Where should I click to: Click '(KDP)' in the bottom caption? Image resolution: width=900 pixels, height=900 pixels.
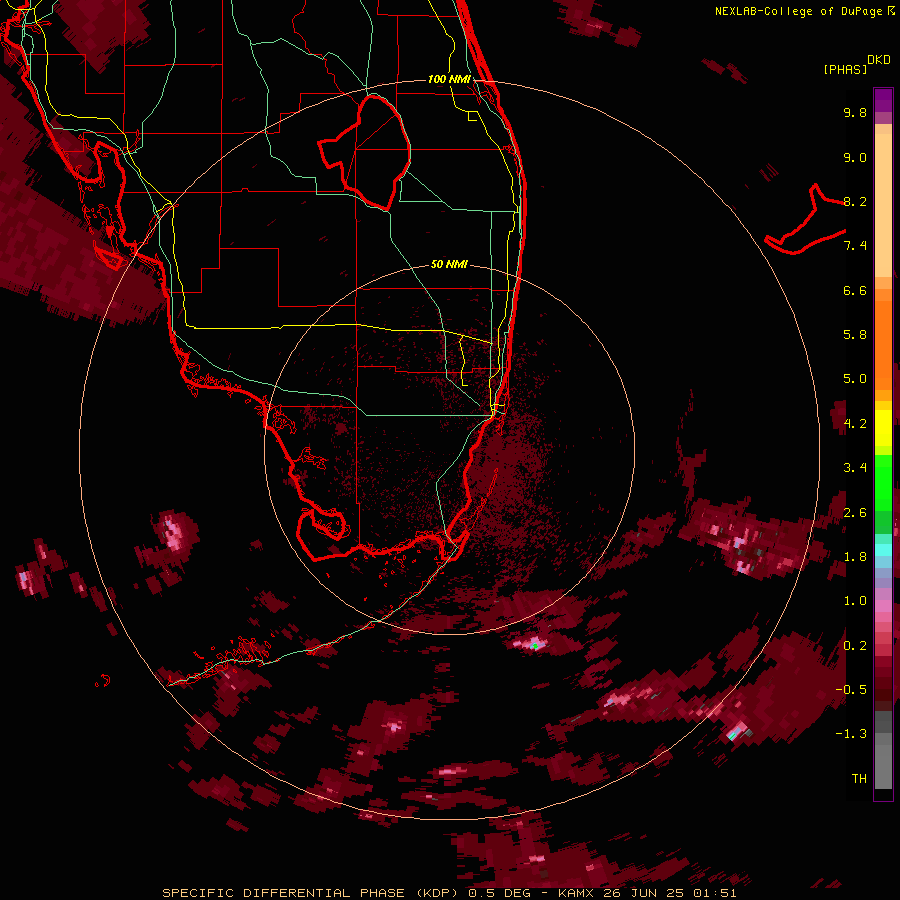tap(438, 893)
